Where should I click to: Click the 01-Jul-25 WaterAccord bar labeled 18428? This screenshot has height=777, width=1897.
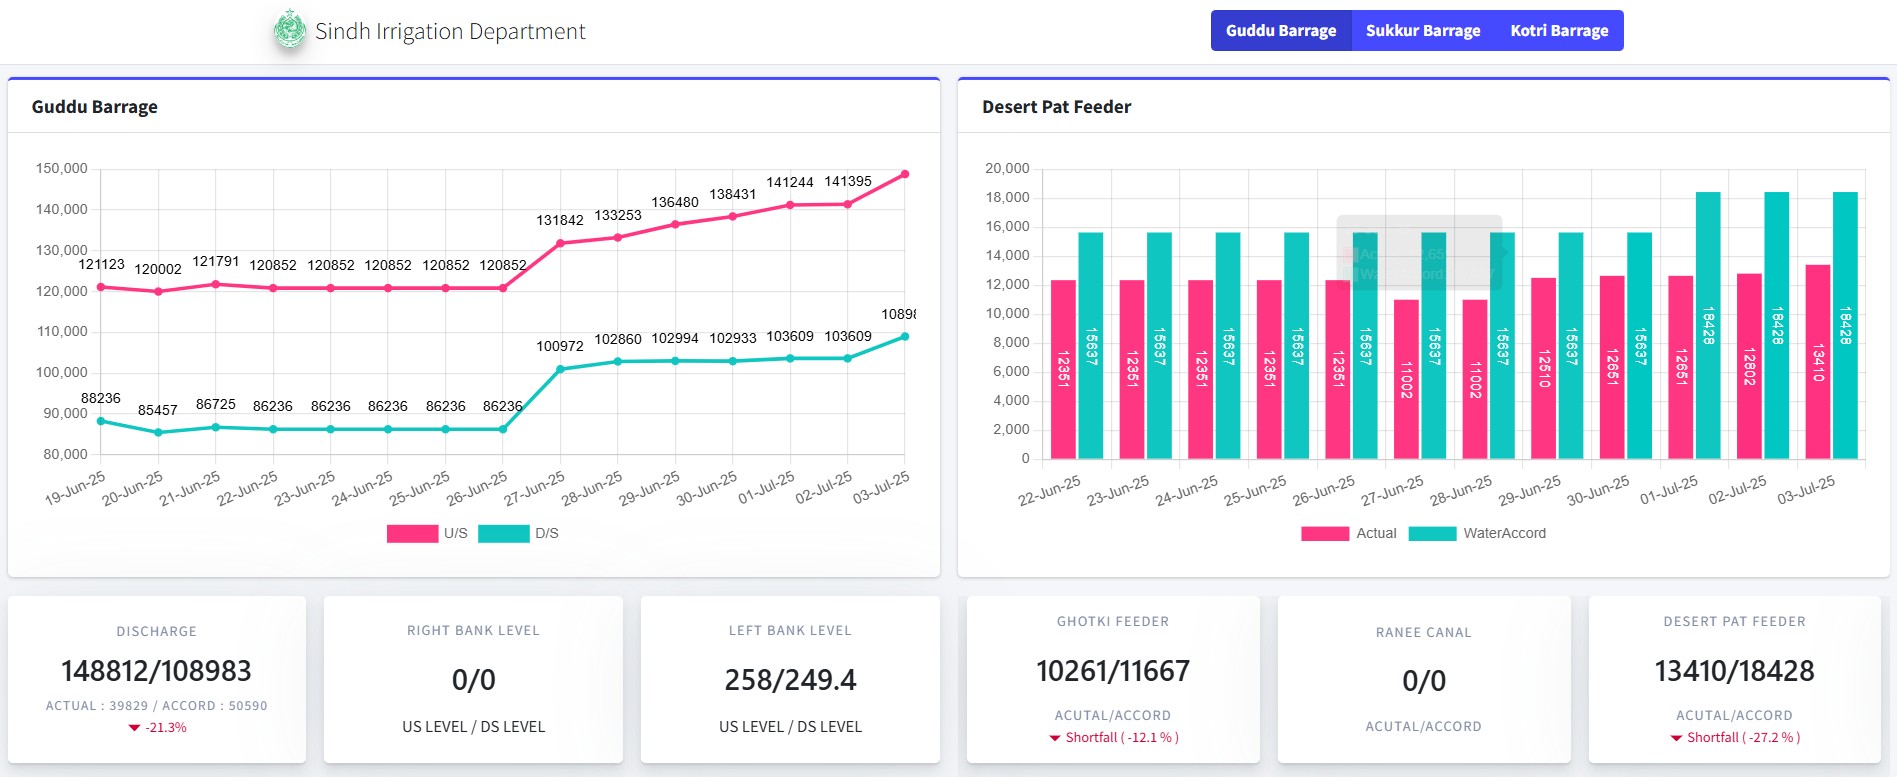click(x=1708, y=325)
